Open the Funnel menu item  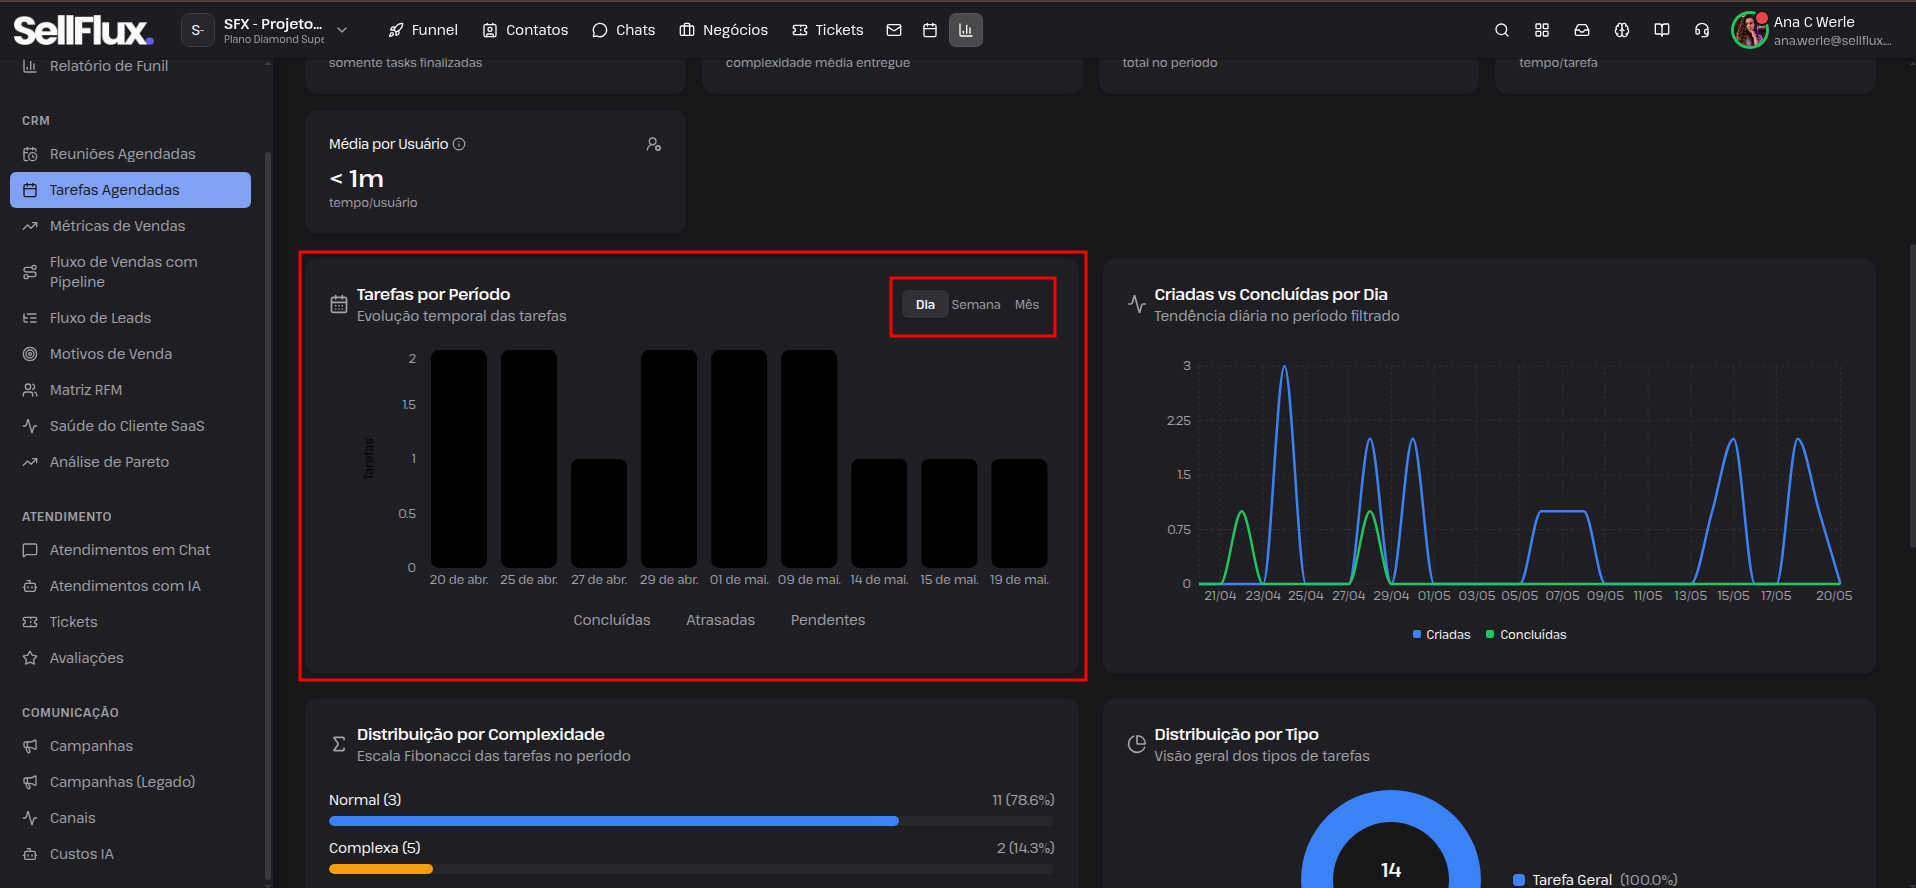pyautogui.click(x=423, y=30)
